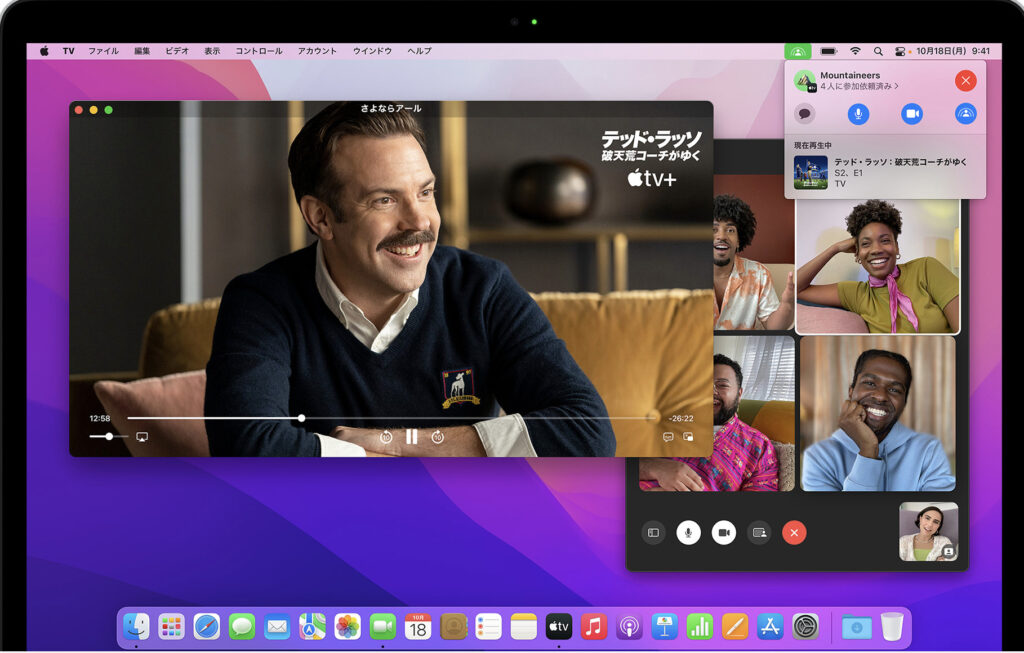This screenshot has width=1024, height=653.
Task: Open Mail from the Dock
Action: [x=277, y=627]
